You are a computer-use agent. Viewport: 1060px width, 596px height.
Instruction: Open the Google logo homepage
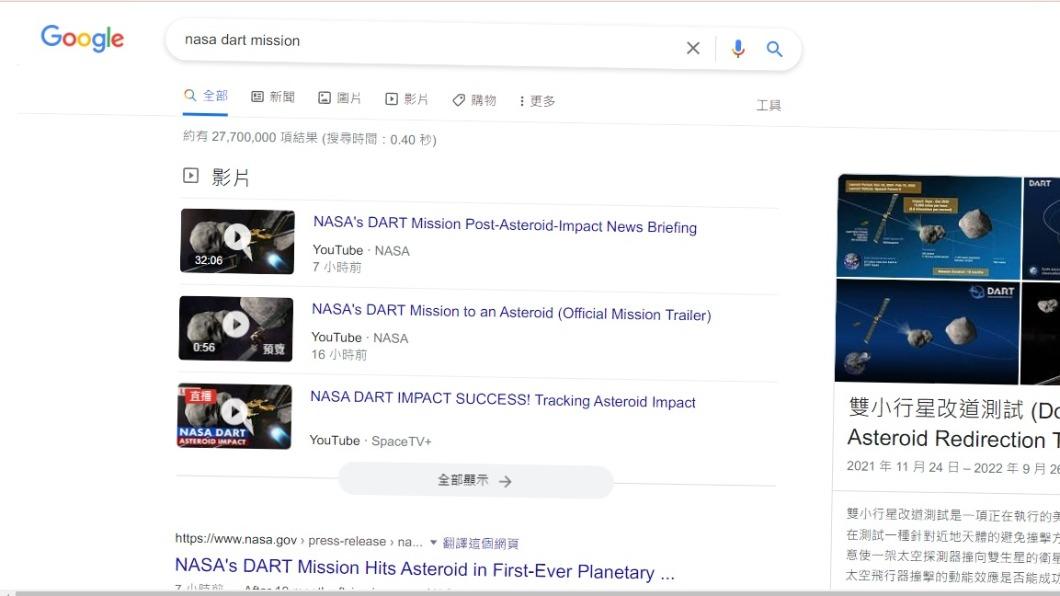(82, 39)
